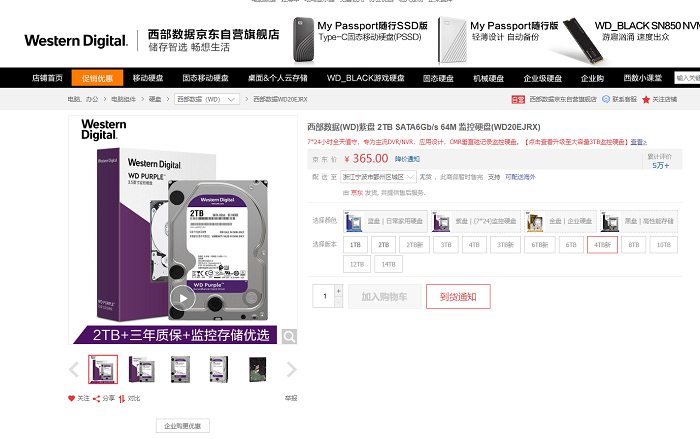The image size is (700, 439).
Task: Click 查看 link in red promo text
Action: pos(638,142)
